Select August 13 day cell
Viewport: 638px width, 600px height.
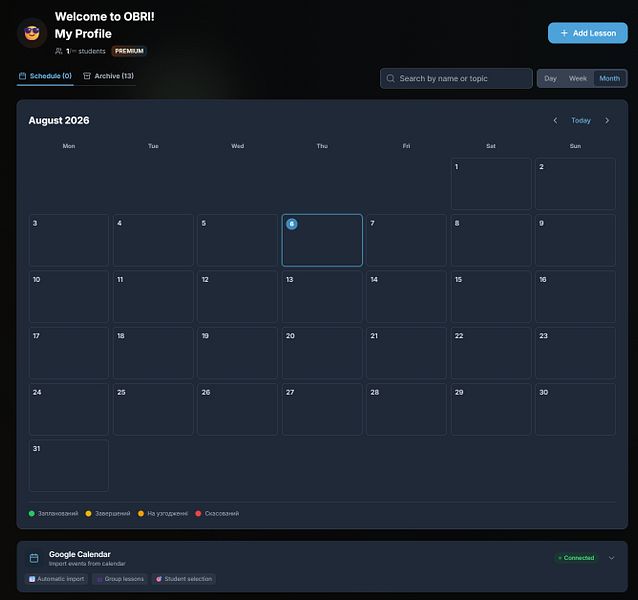click(x=322, y=297)
